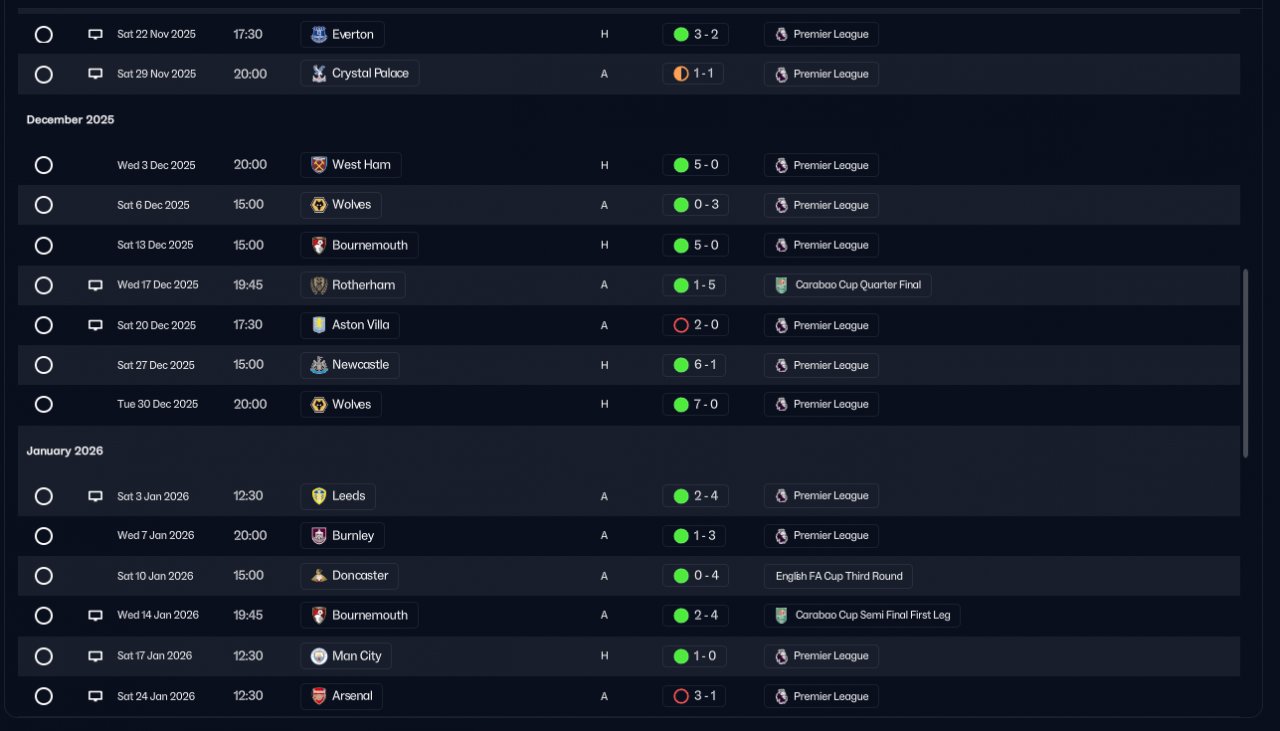Click the Premier League logo on West Ham row
The image size is (1280, 731).
tap(781, 165)
